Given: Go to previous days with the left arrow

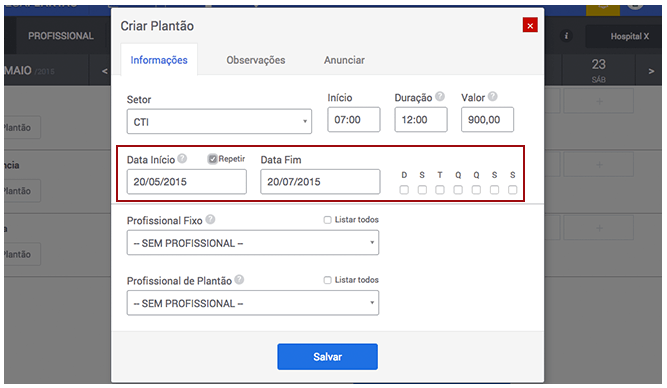Looking at the screenshot, I should 104,71.
